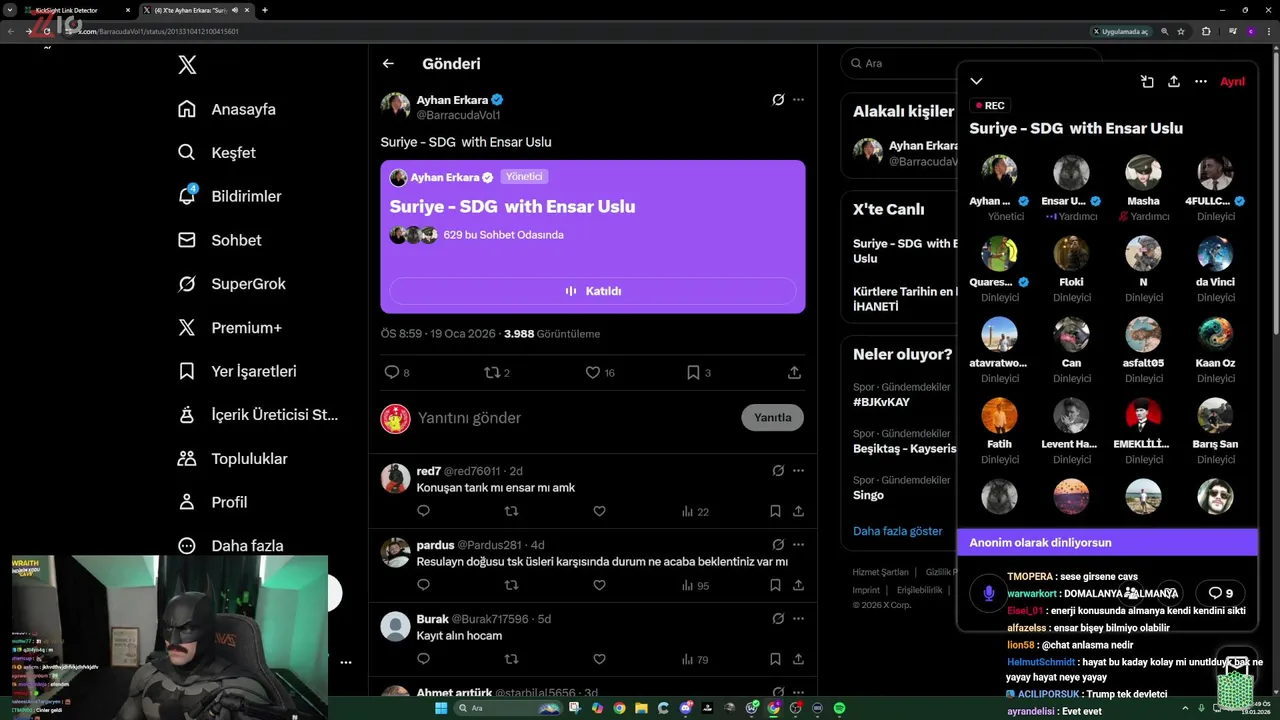Repost pardus's reply
The width and height of the screenshot is (1280, 720).
point(511,585)
